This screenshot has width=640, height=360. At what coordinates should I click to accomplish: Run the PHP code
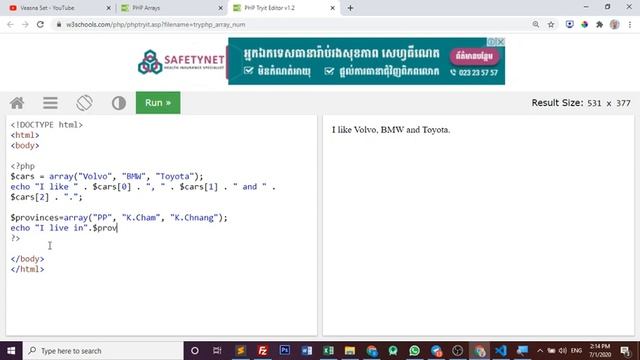[x=158, y=103]
